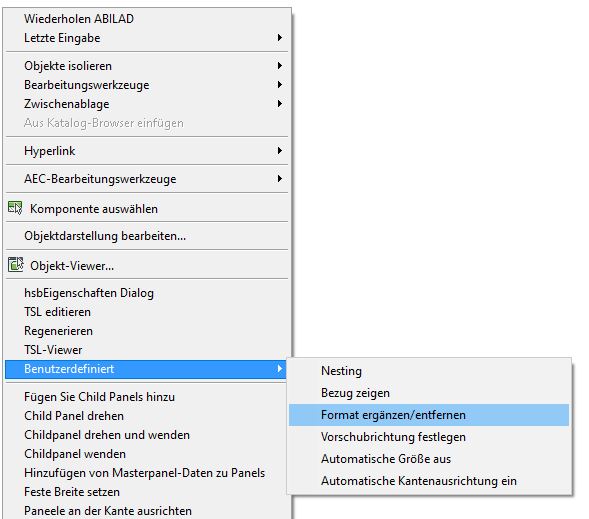
Task: Select Automatische Größe aus
Action: (x=429, y=459)
